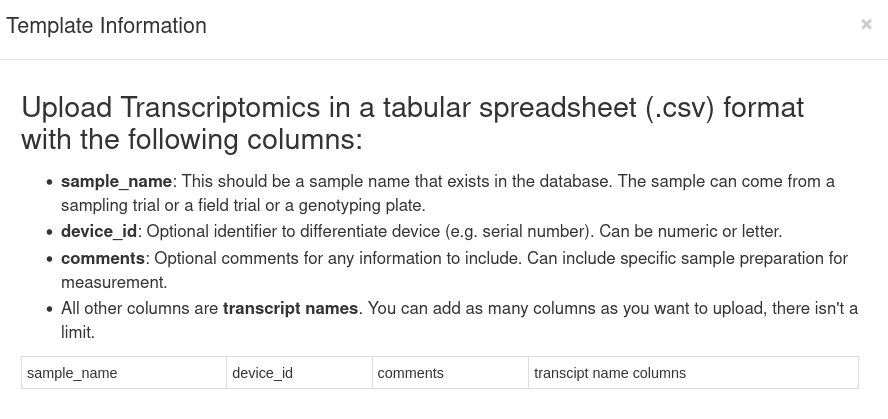Viewport: 888px width, 419px height.
Task: Click the bold device_id term in list
Action: coord(99,232)
